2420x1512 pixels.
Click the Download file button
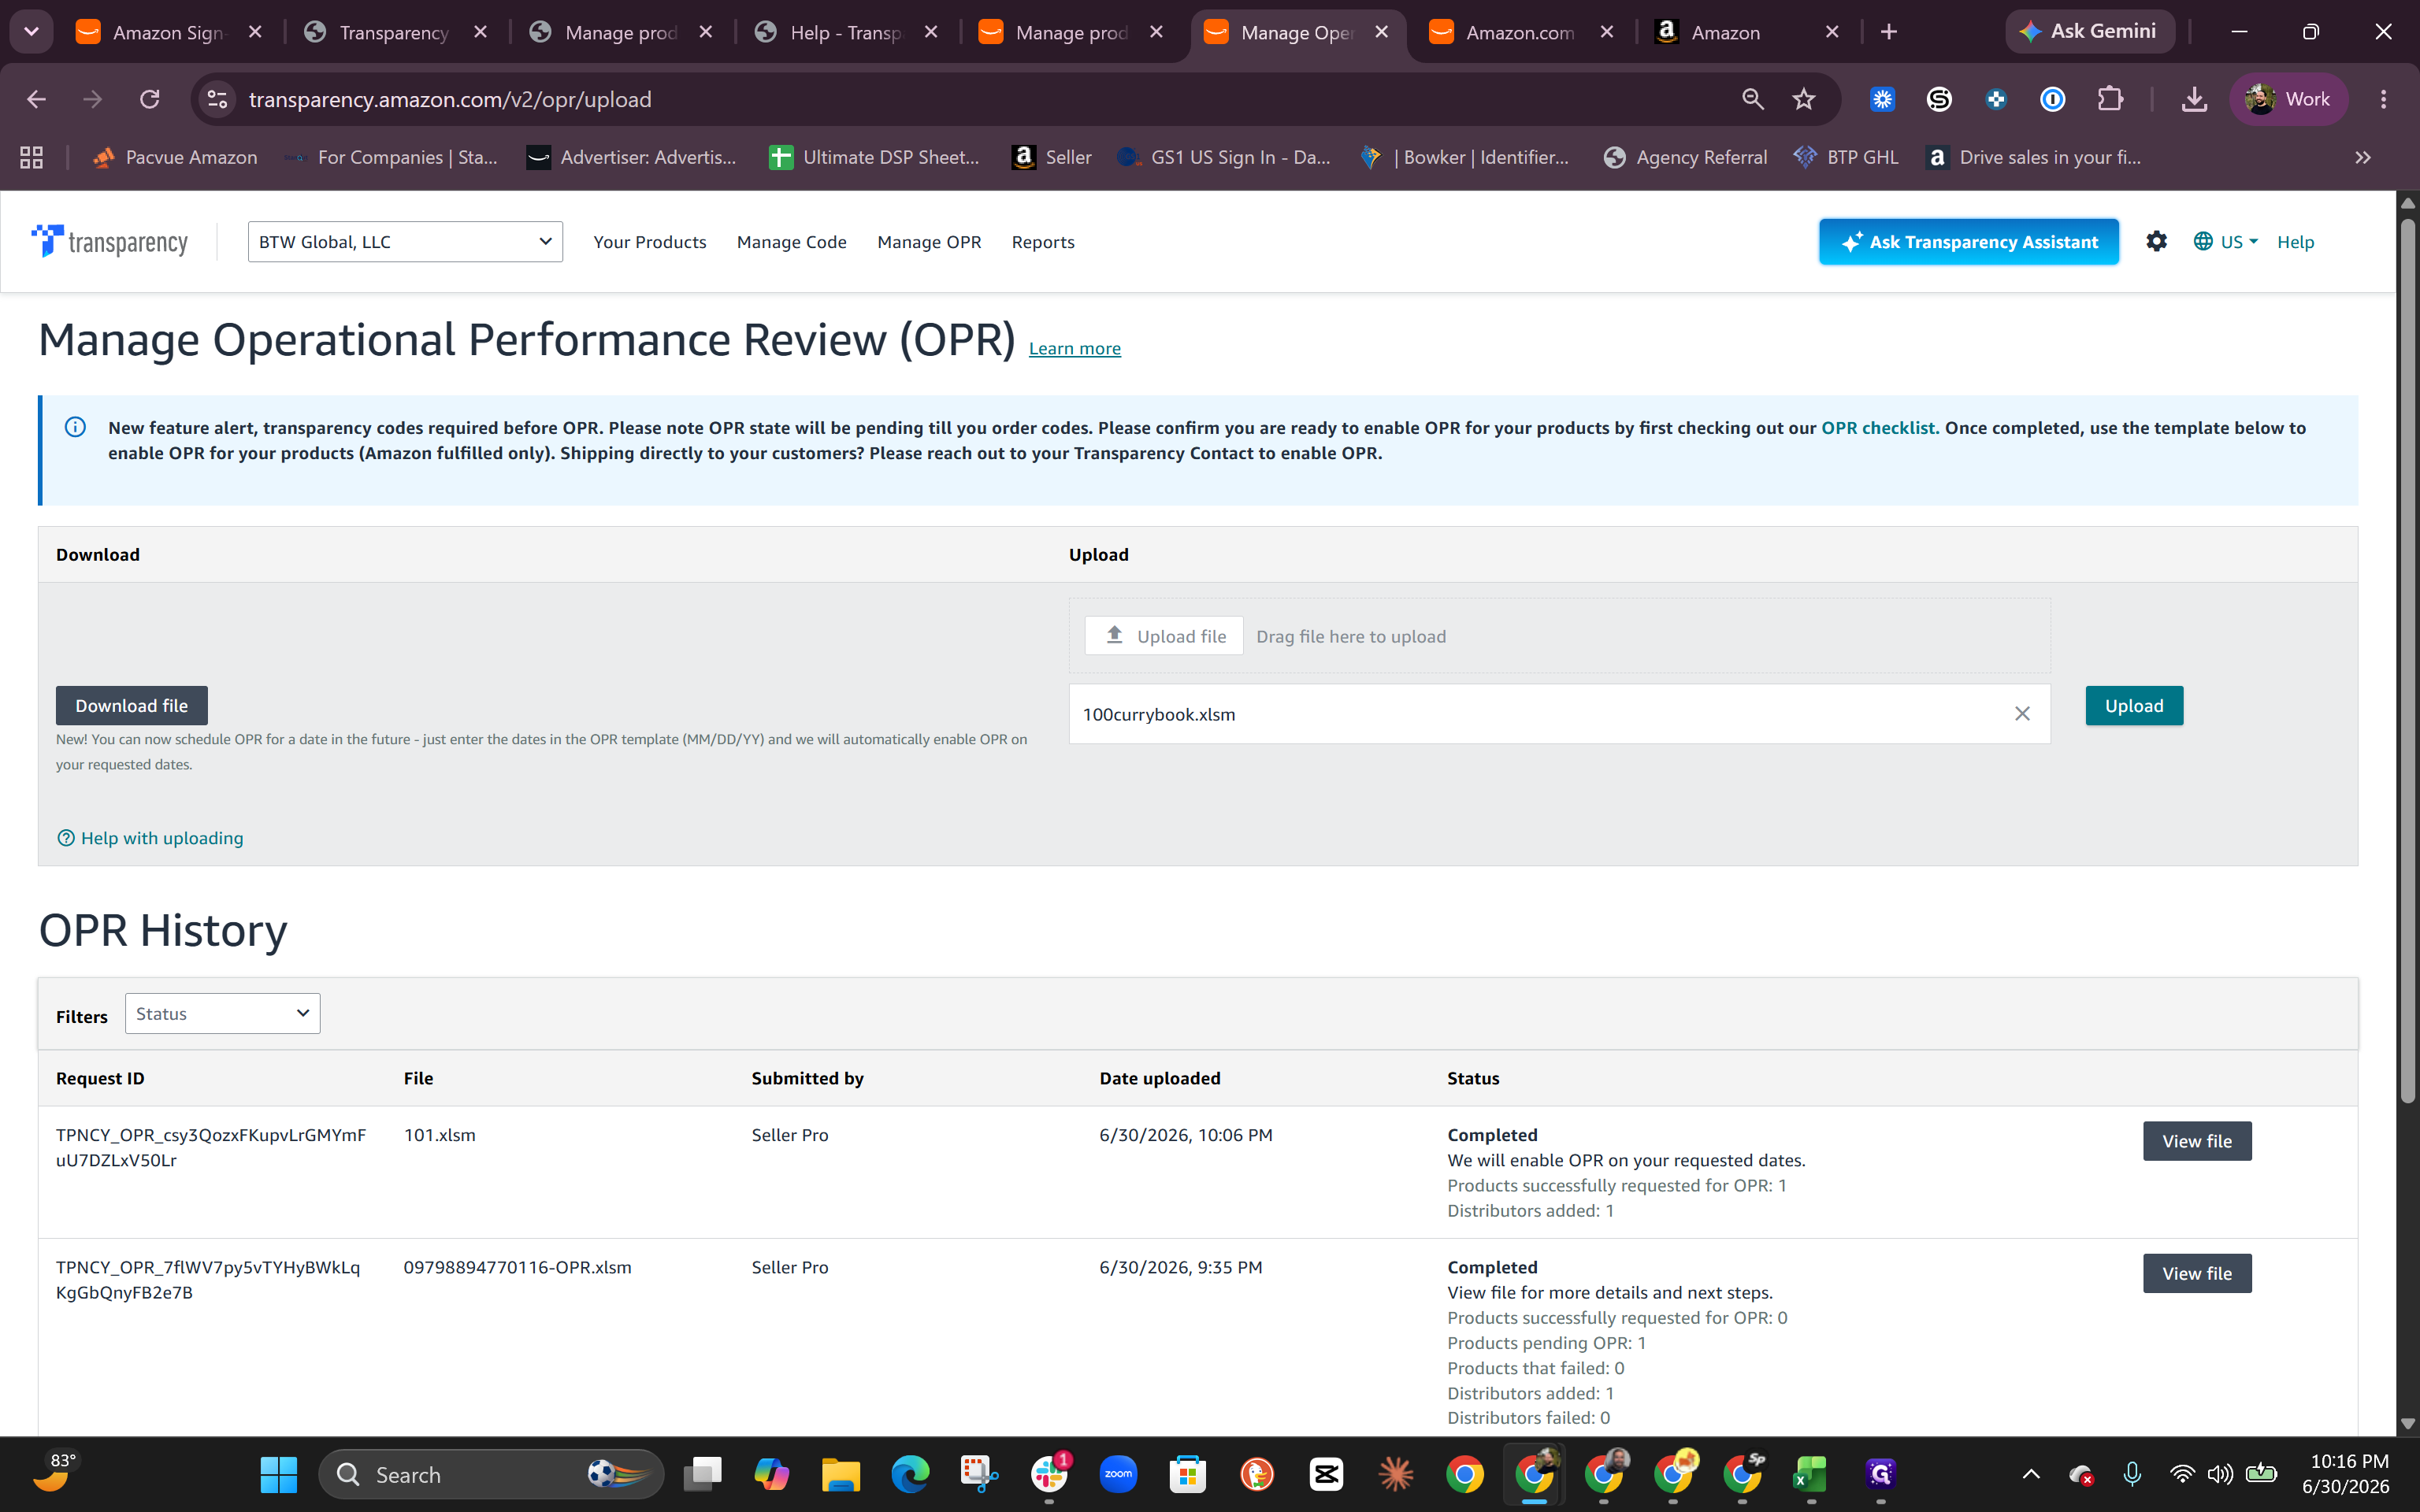131,705
